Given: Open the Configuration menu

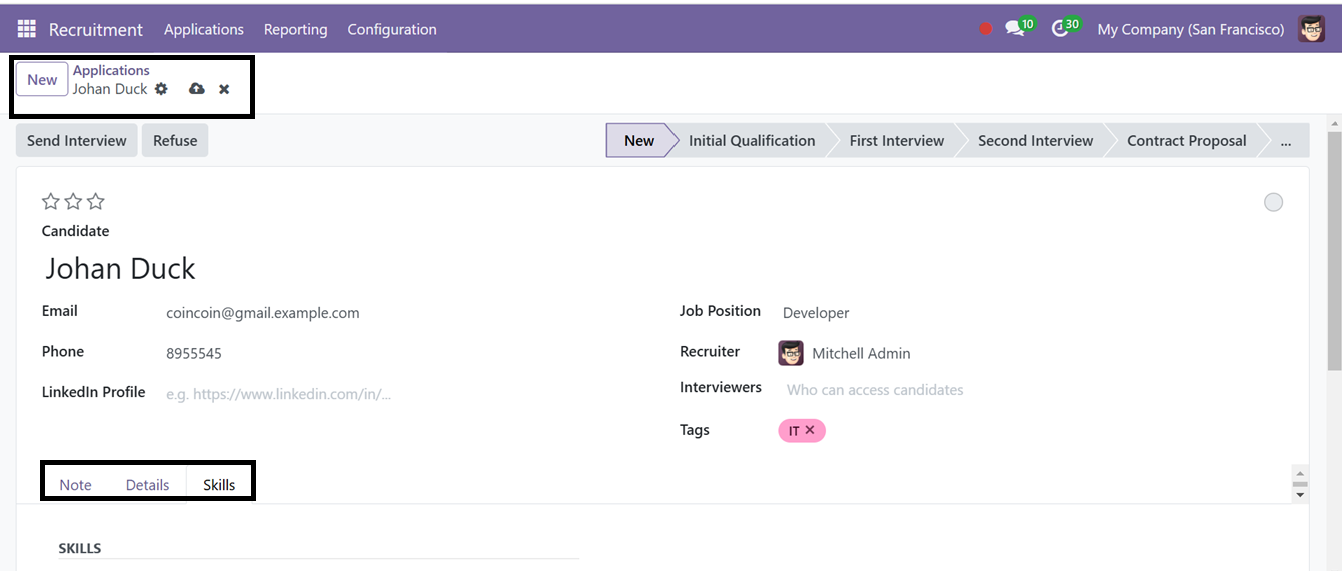Looking at the screenshot, I should [x=392, y=29].
